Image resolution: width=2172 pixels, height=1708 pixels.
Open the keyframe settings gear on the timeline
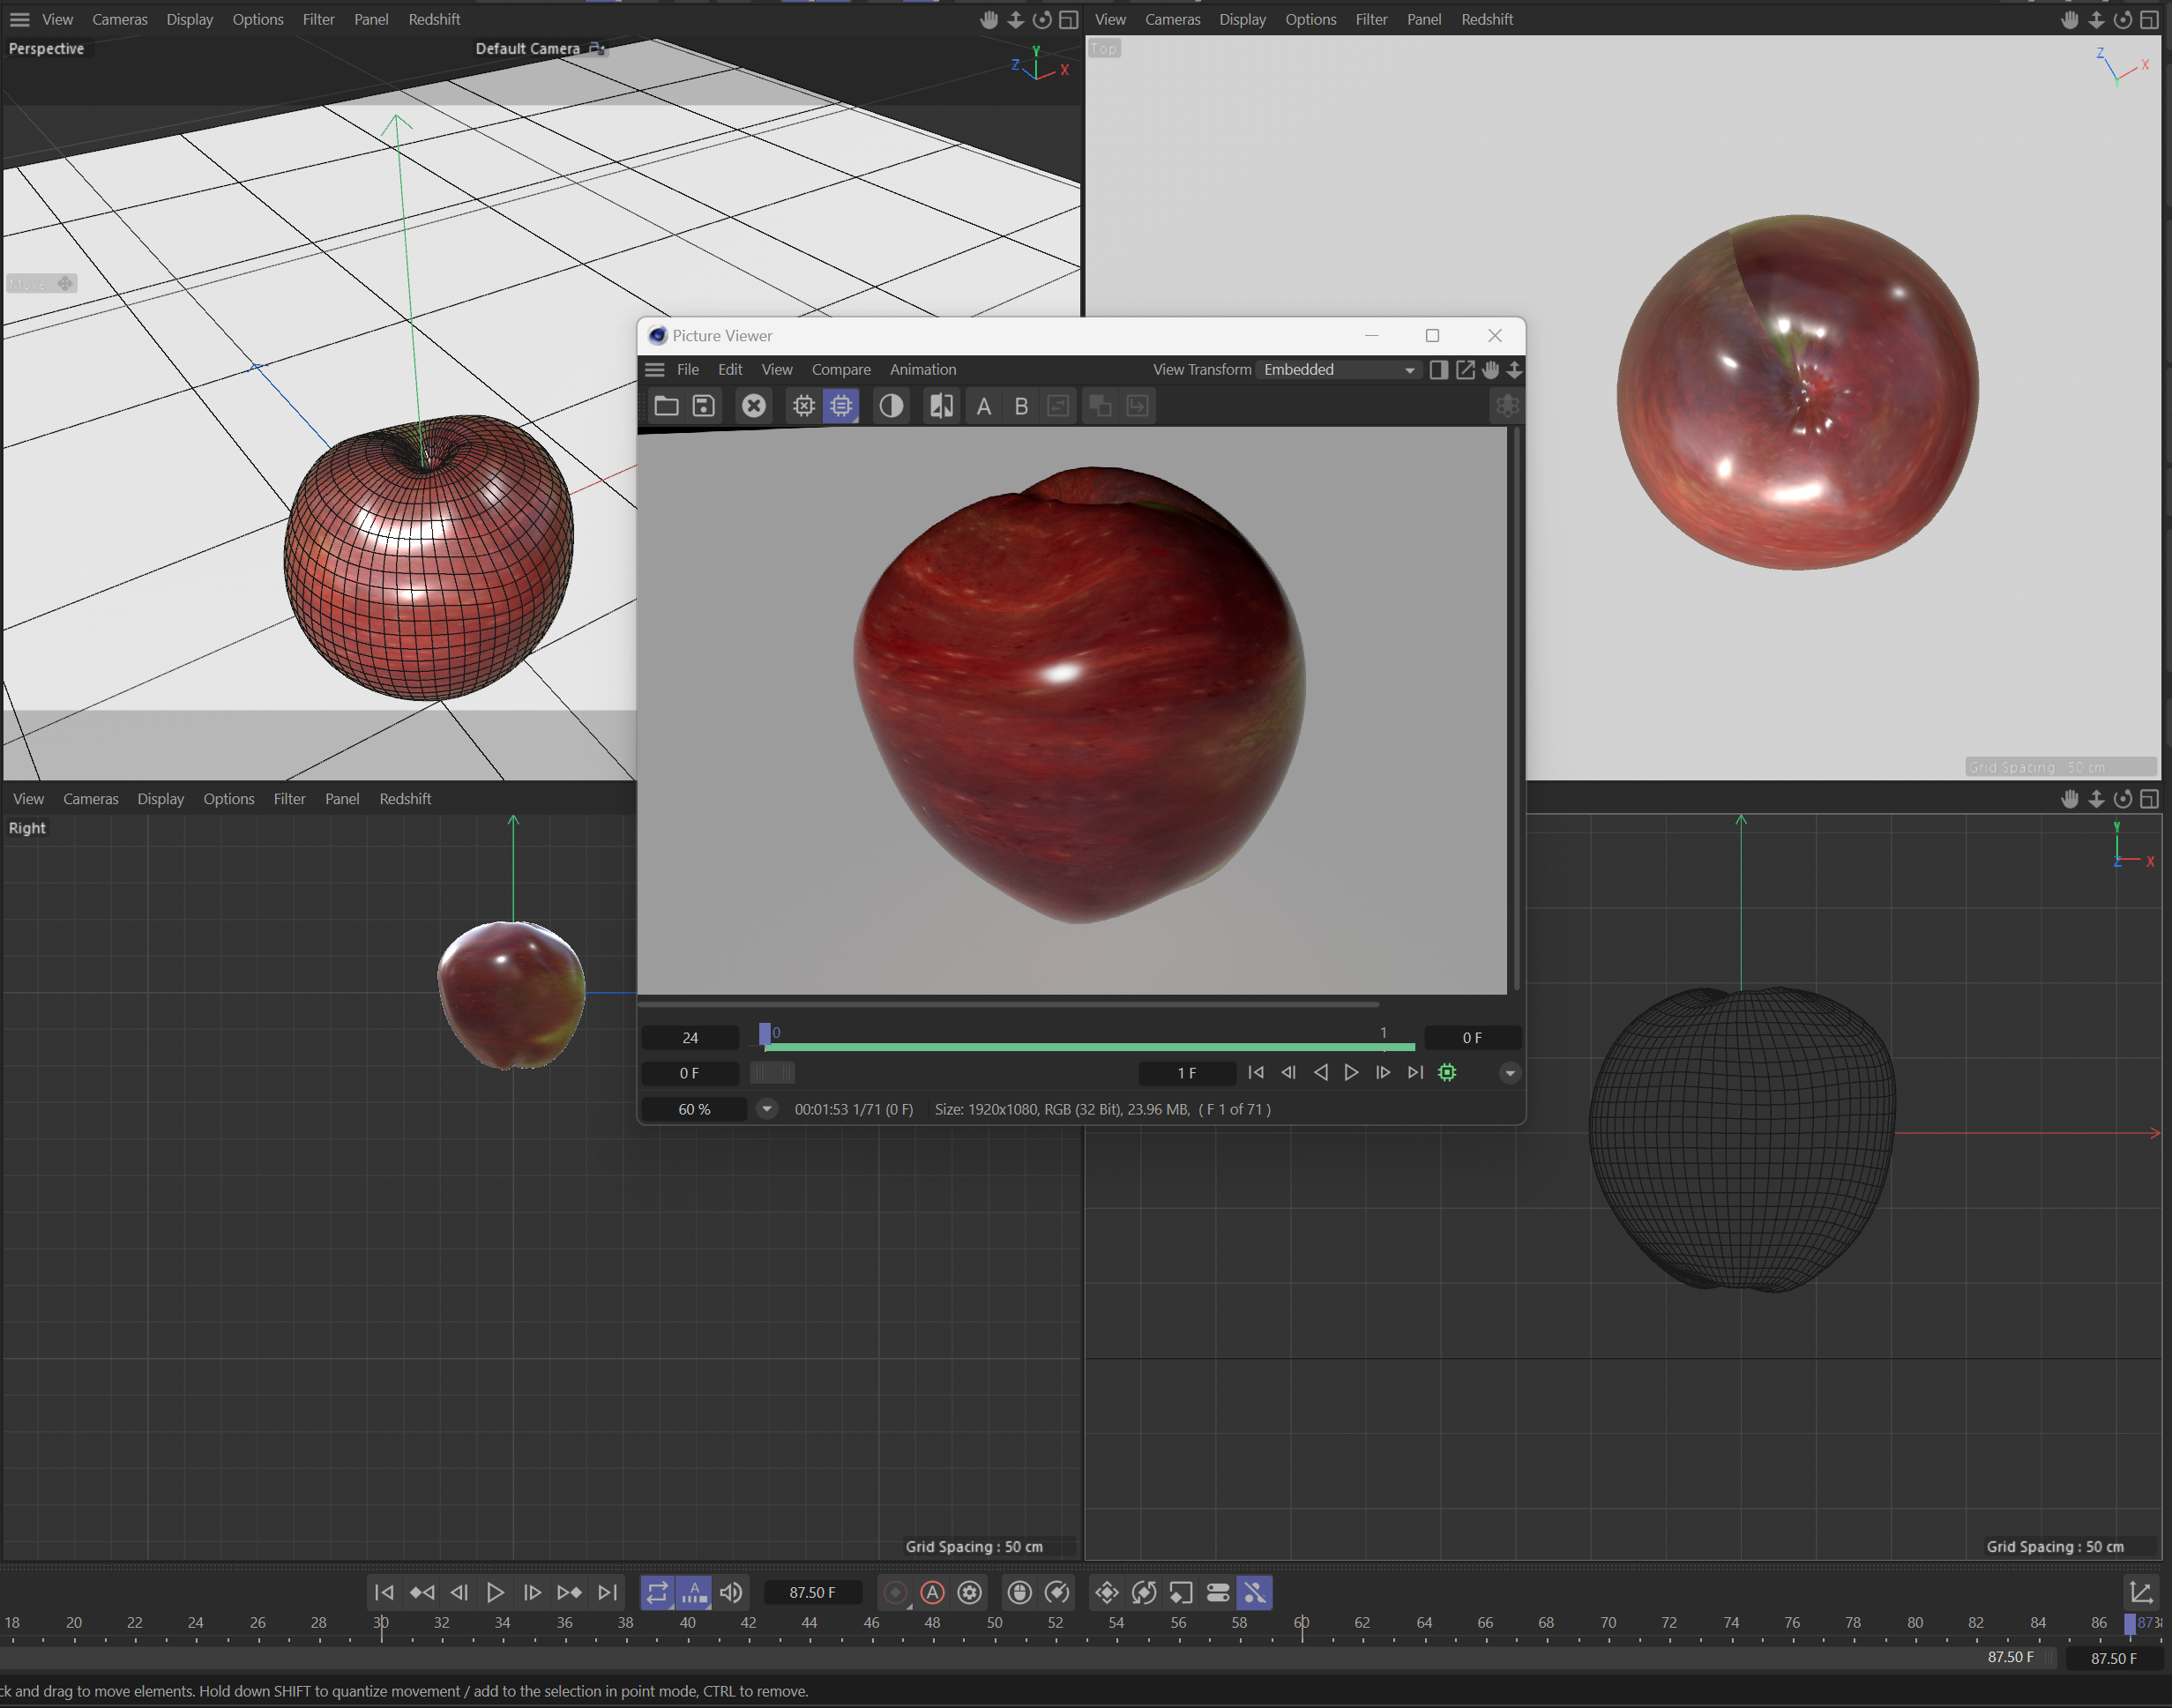(x=969, y=1592)
